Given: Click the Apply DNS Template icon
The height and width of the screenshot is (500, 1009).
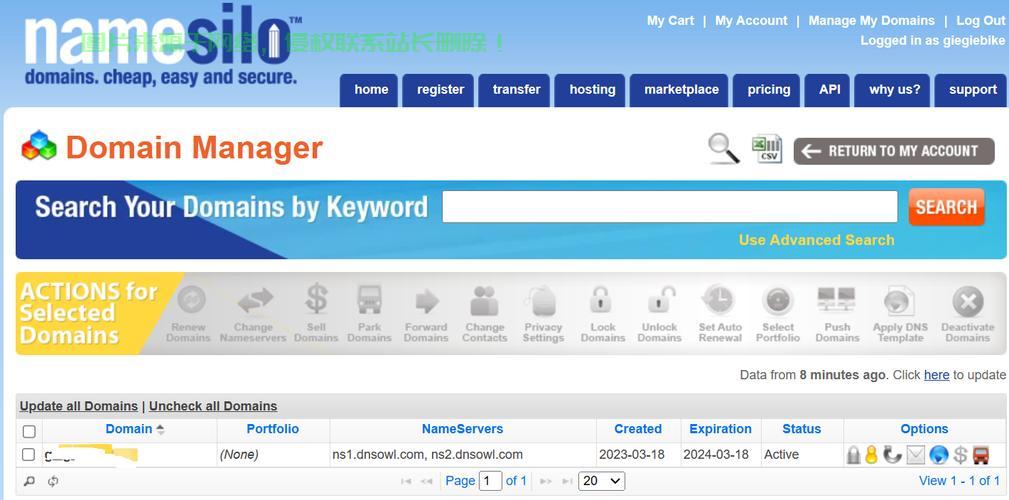Looking at the screenshot, I should tap(899, 301).
